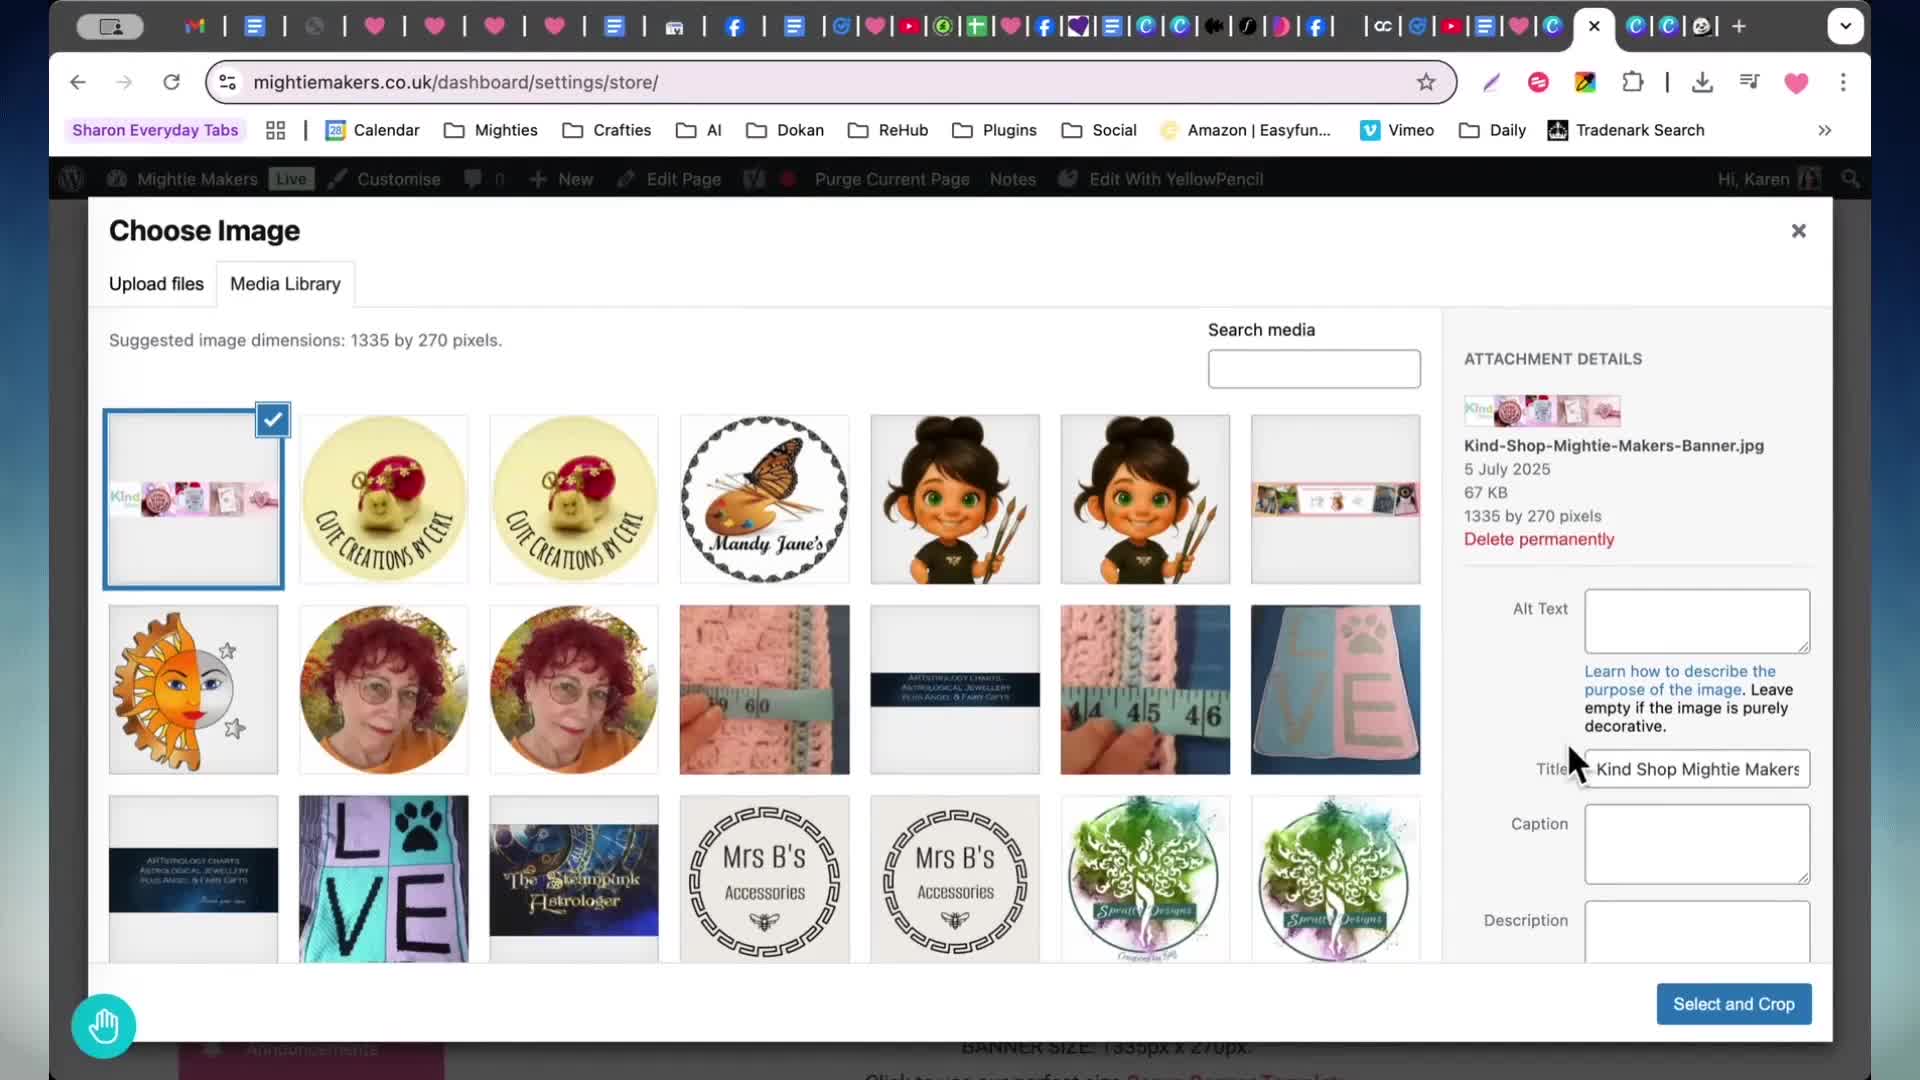The image size is (1920, 1080).
Task: Uncheck the selected banner image checkmark
Action: (273, 420)
